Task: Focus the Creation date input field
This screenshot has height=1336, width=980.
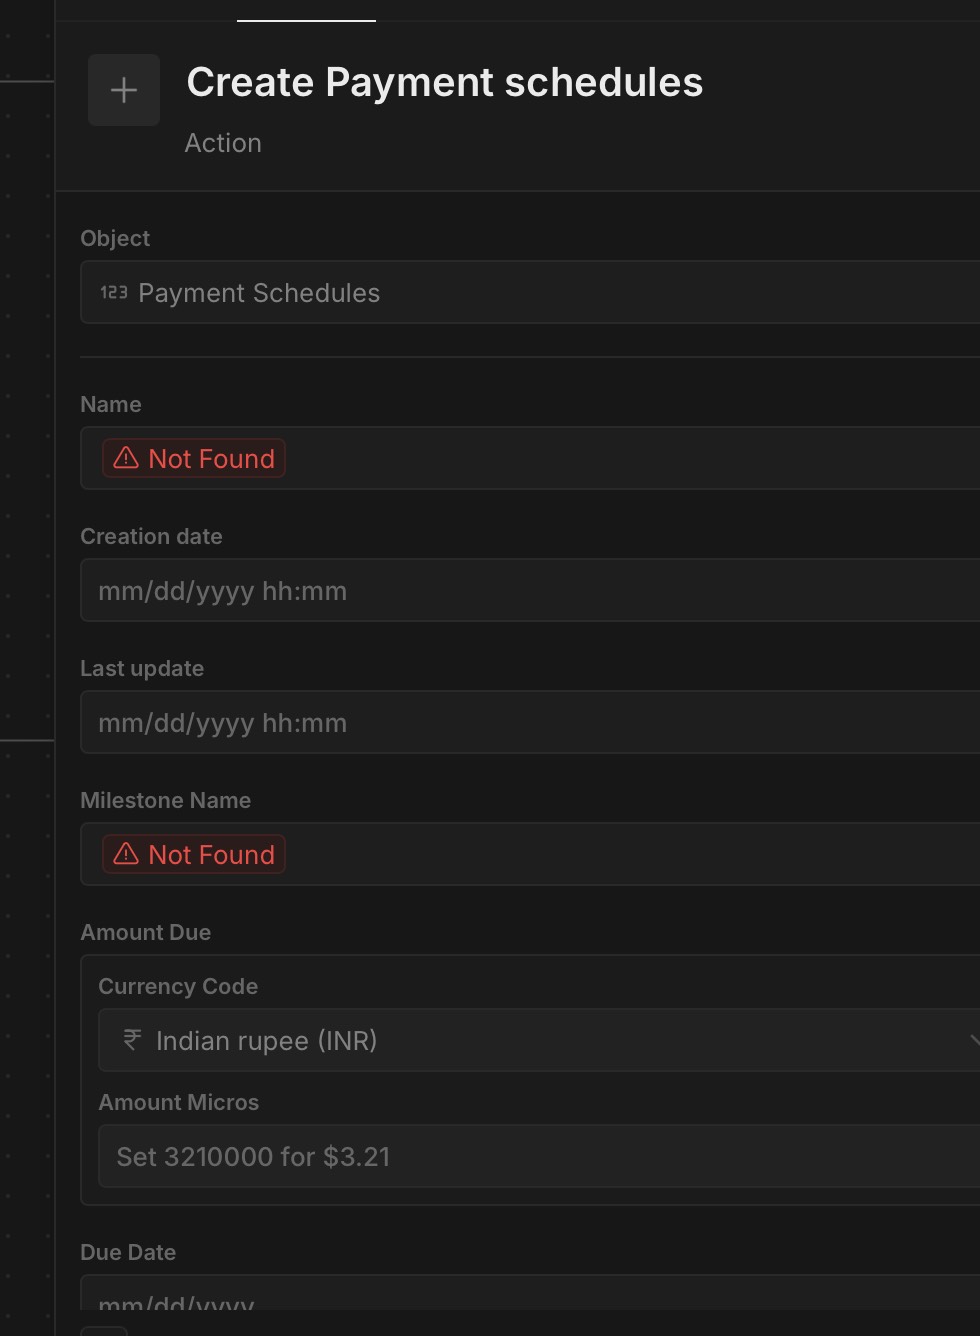Action: (x=530, y=590)
